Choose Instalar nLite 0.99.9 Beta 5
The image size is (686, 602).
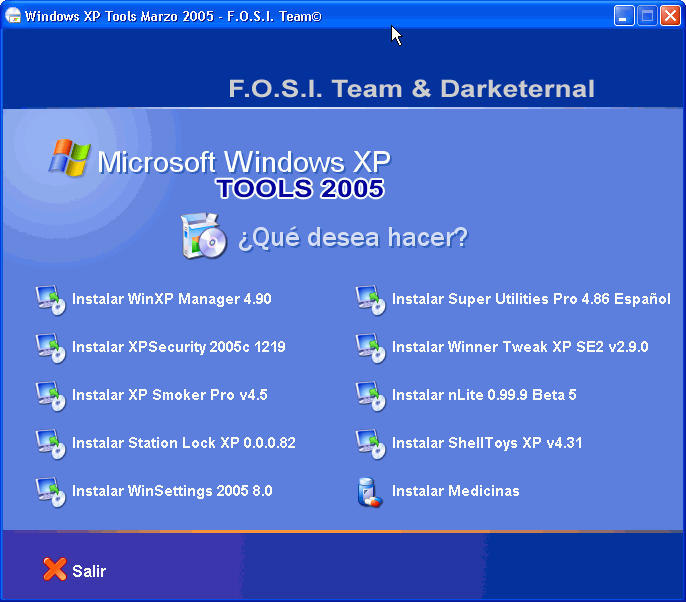point(484,395)
